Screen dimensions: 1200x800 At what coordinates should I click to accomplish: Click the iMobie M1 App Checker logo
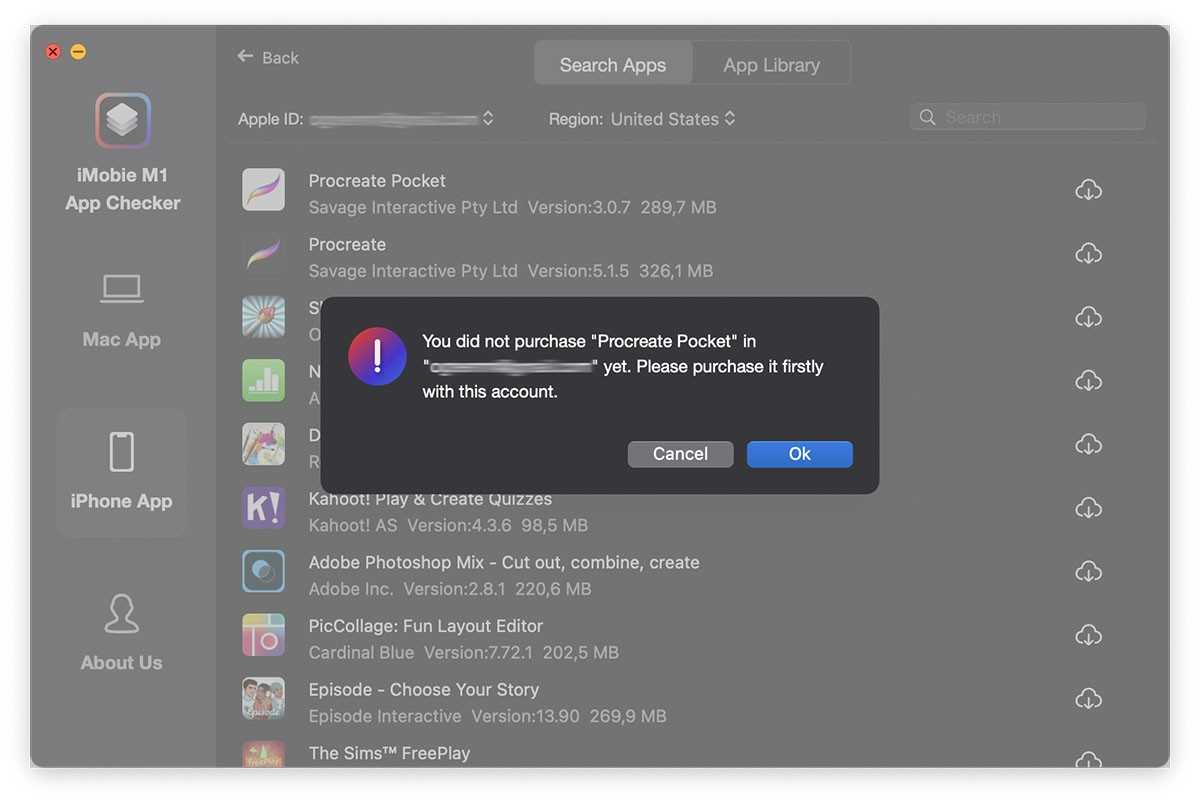[x=122, y=121]
